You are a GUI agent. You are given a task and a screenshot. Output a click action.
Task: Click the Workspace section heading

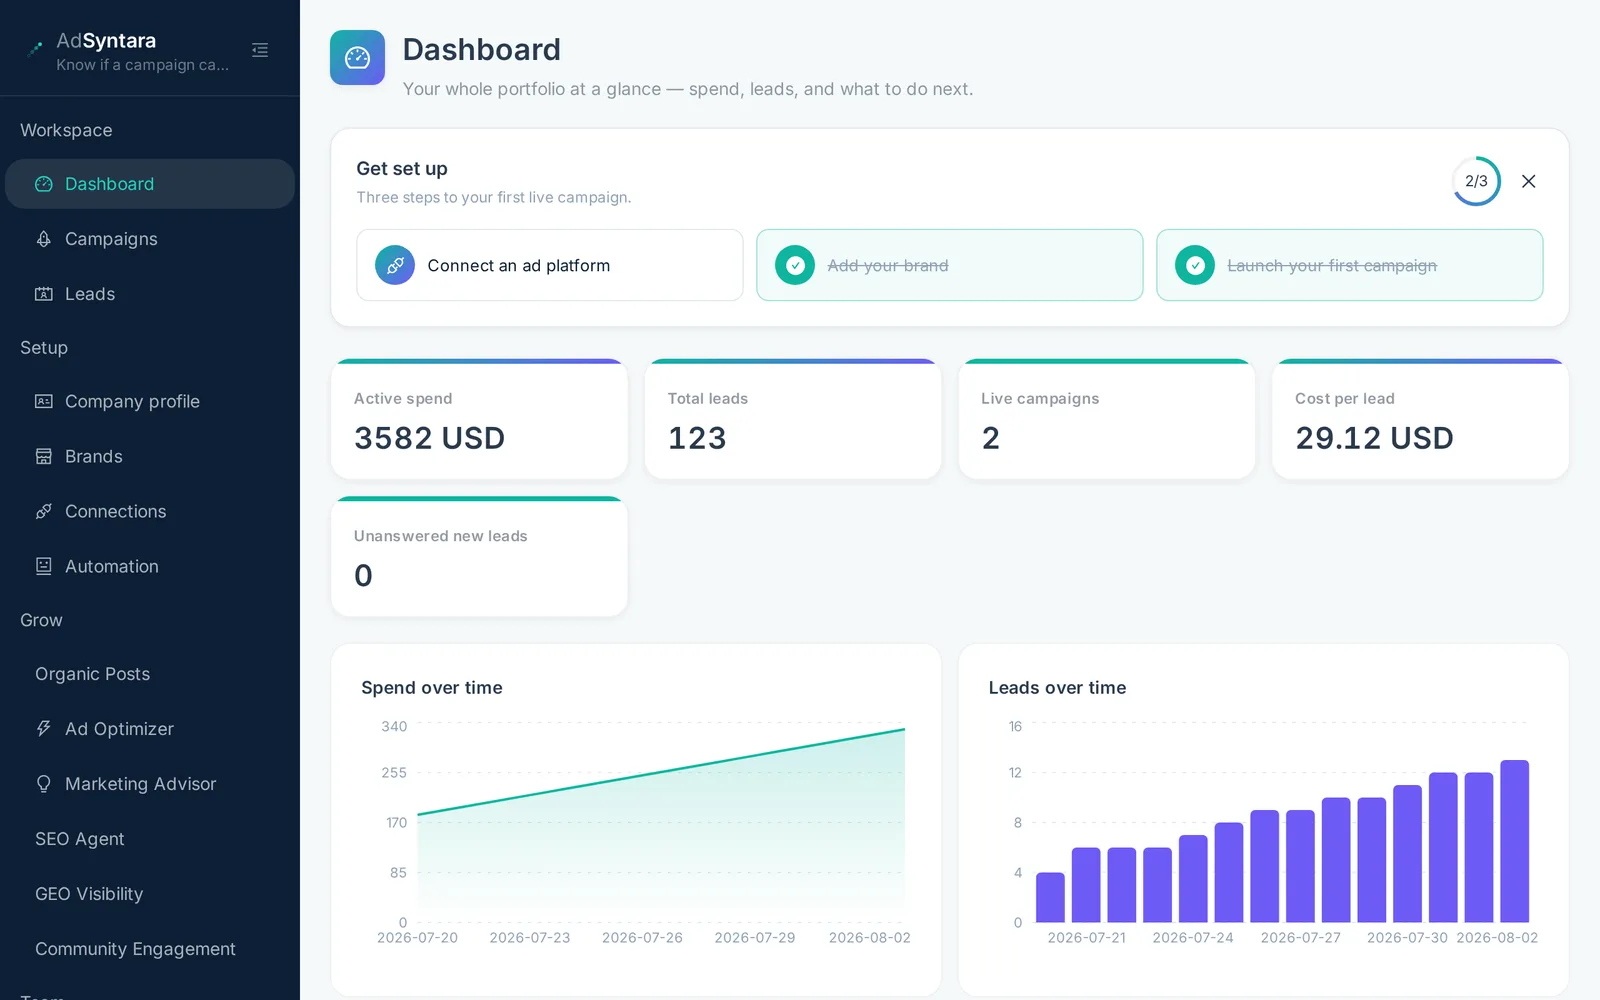point(66,130)
